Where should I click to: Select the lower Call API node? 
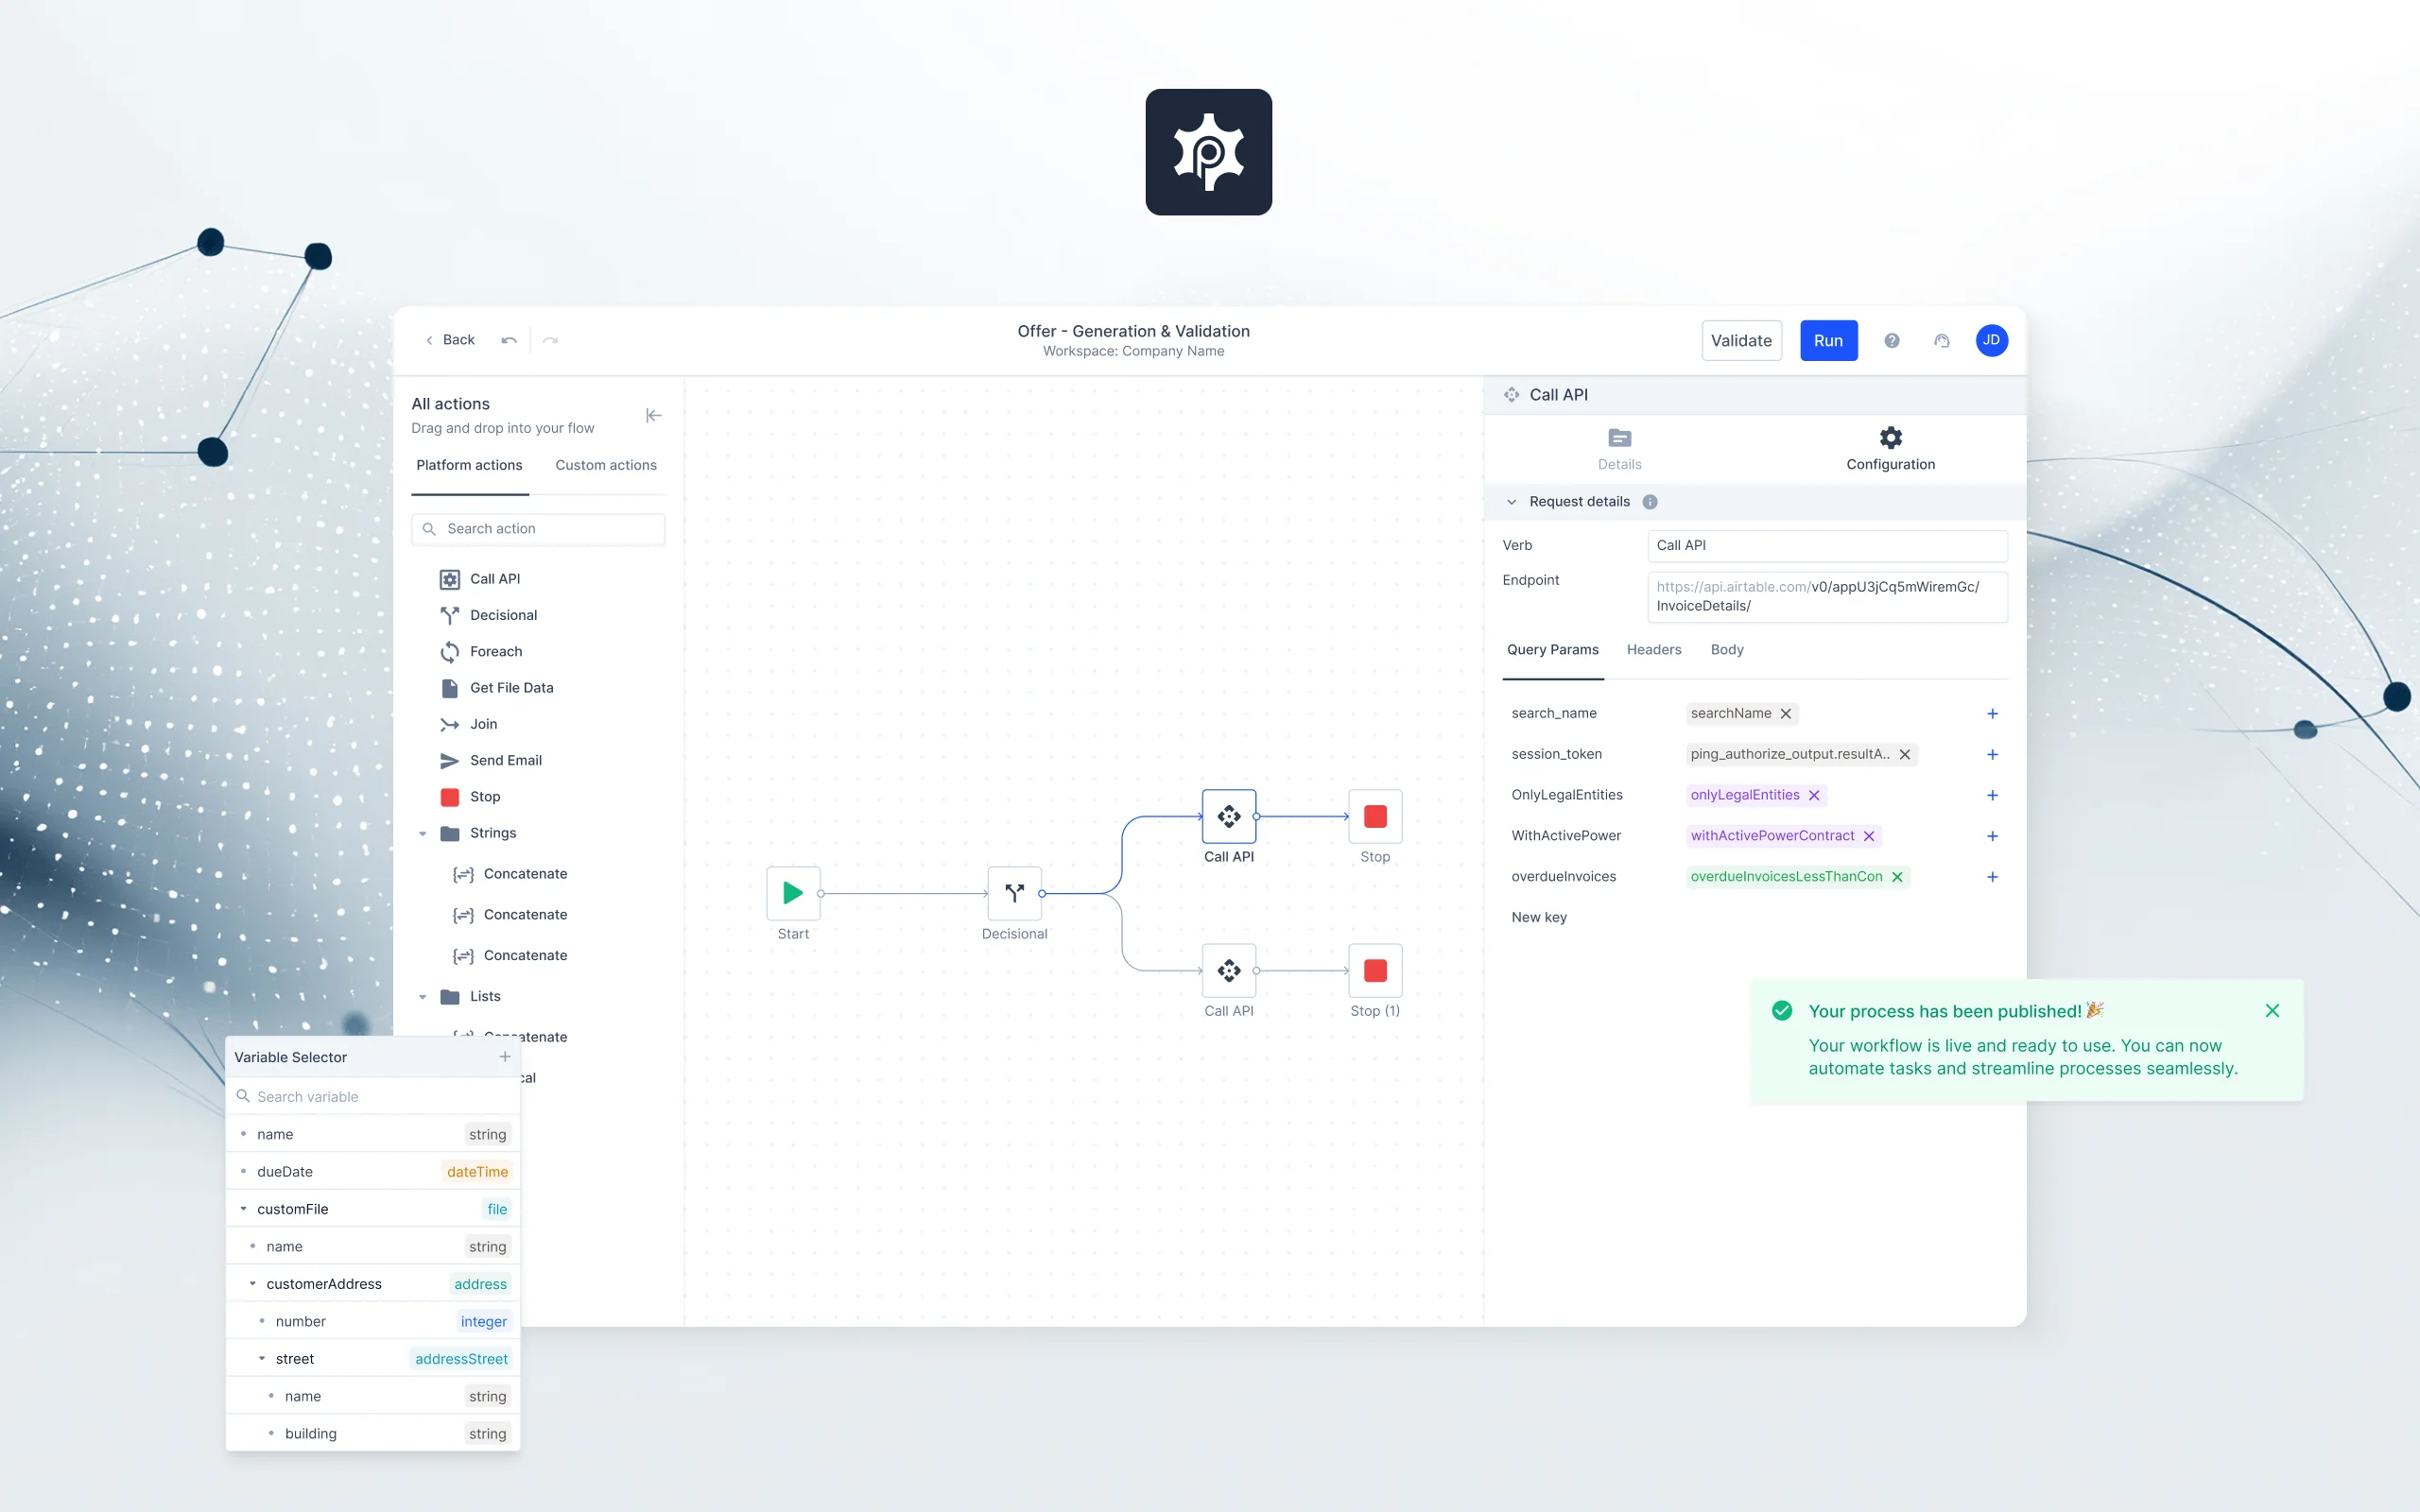point(1229,970)
